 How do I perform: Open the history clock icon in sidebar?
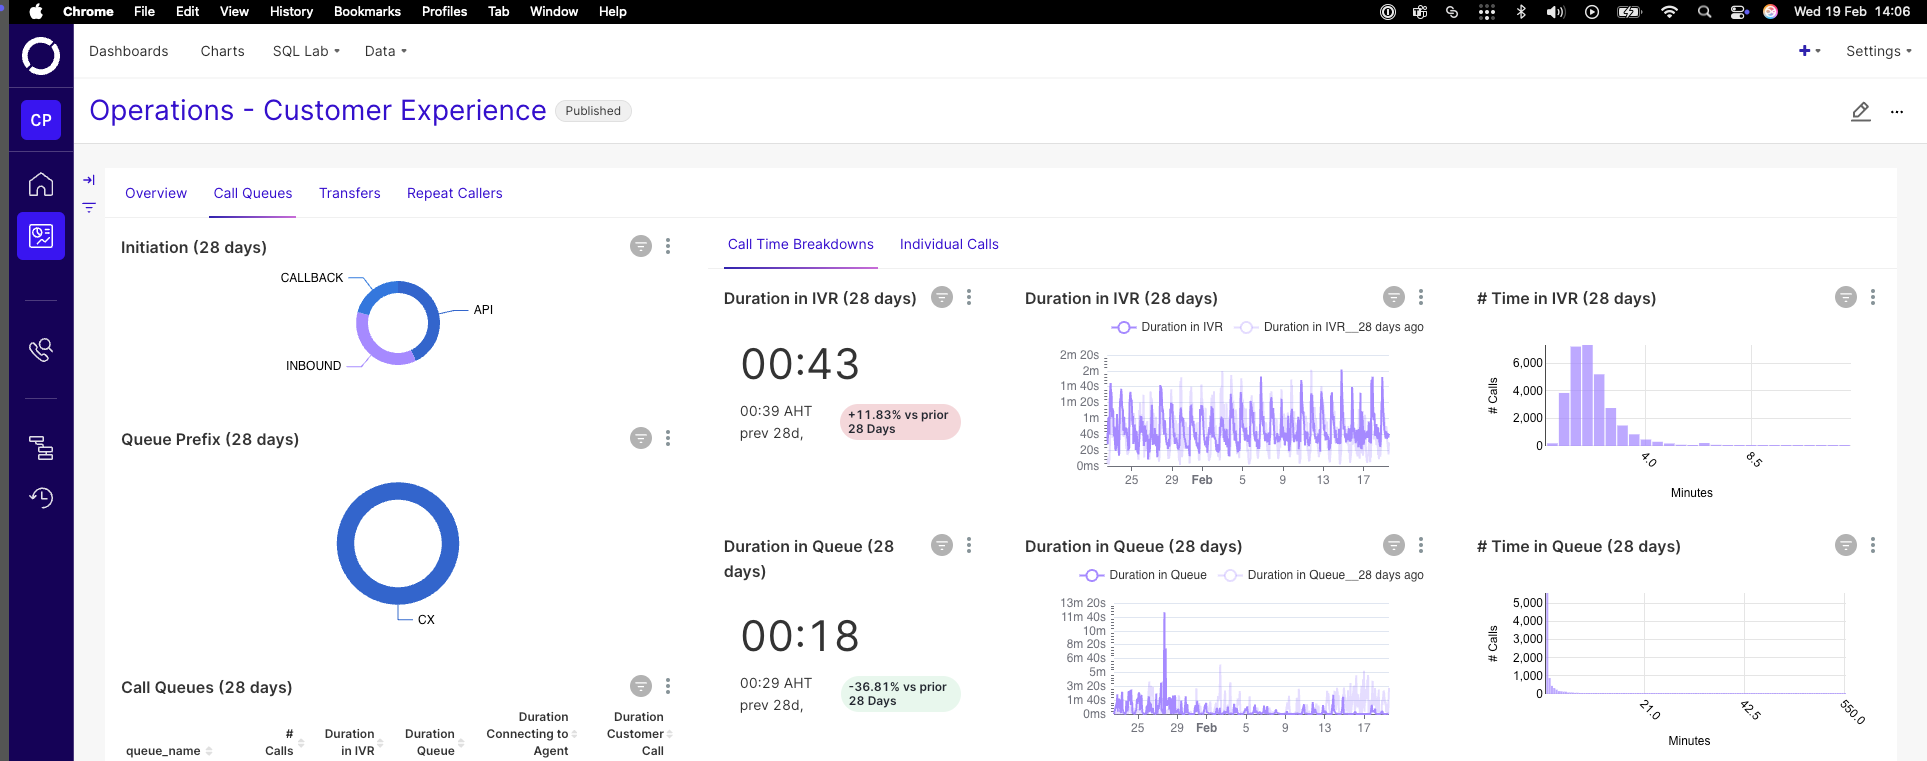[x=41, y=497]
